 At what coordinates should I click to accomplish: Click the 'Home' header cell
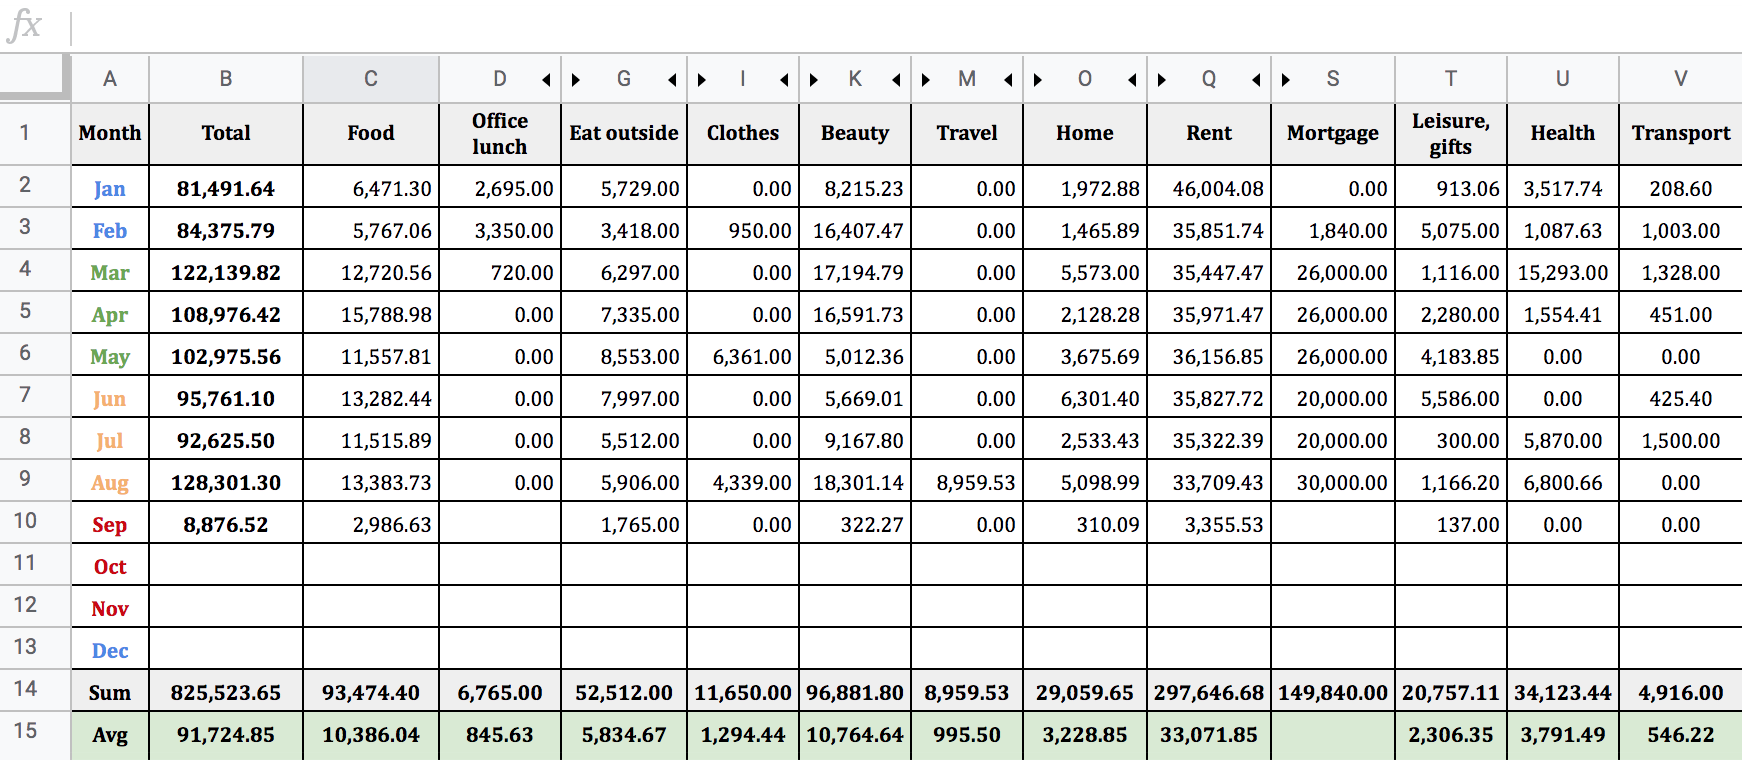[1085, 134]
